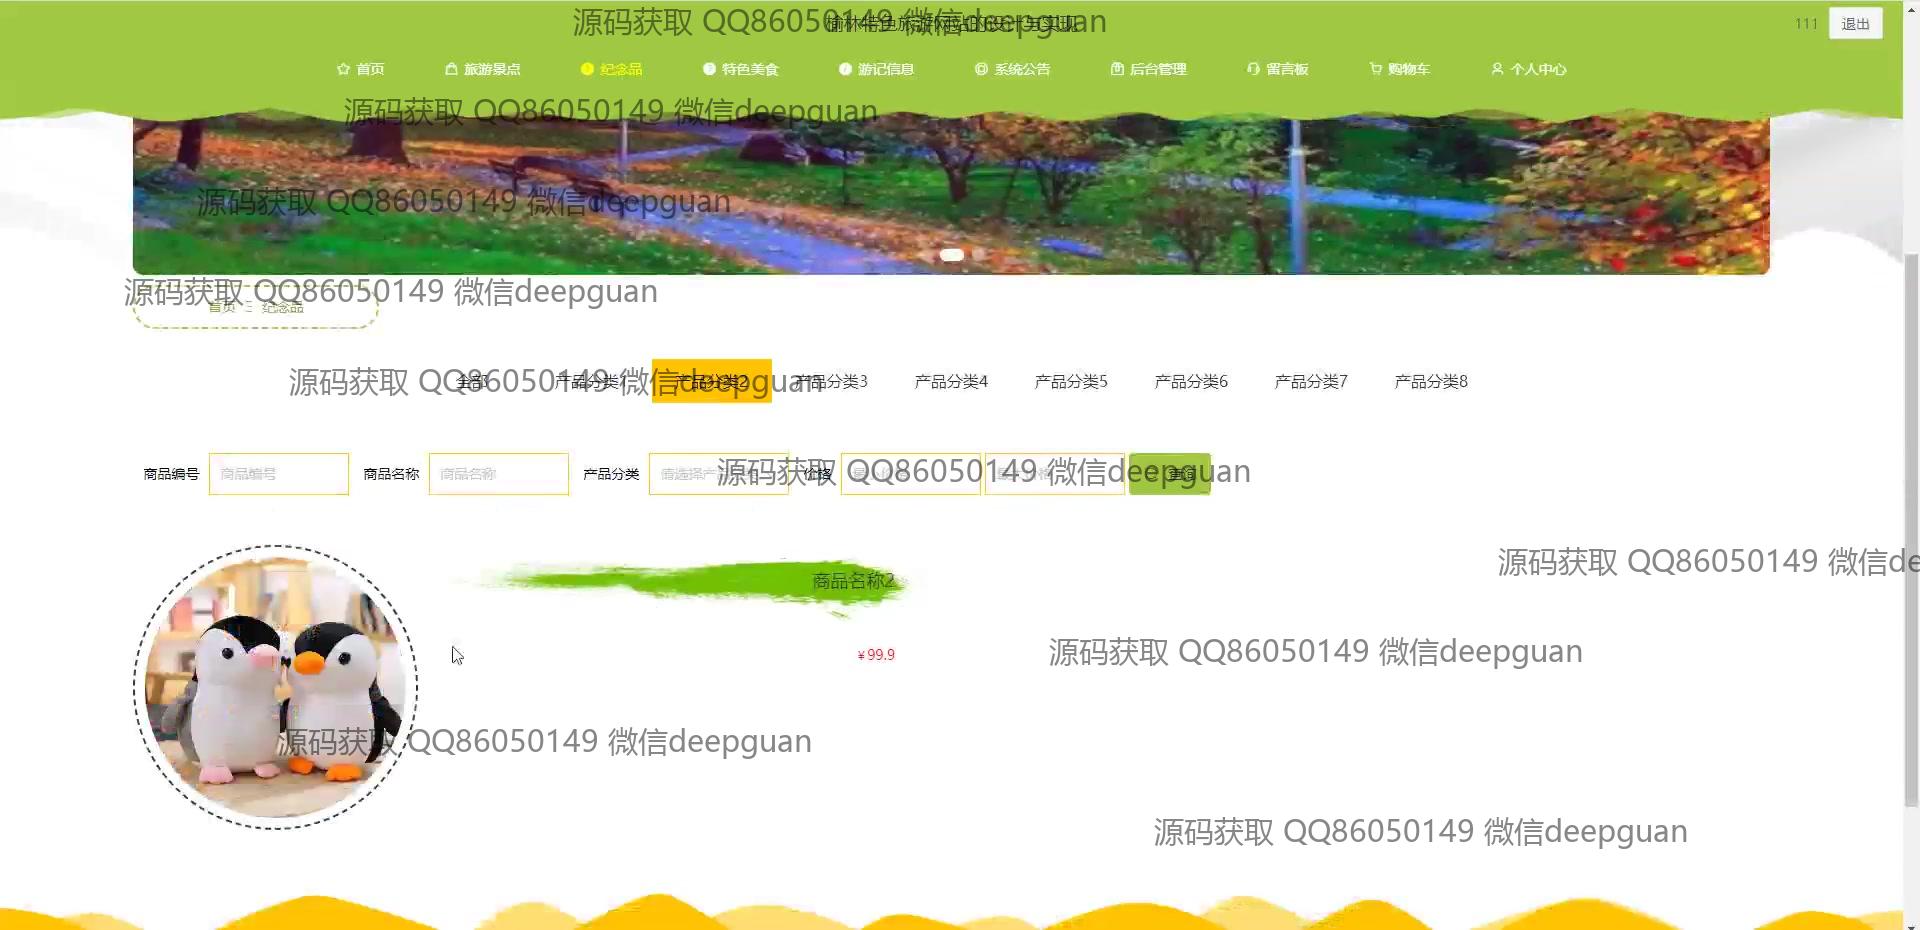Select the highlighted 产品分类2 tab
The width and height of the screenshot is (1920, 930).
pyautogui.click(x=711, y=381)
